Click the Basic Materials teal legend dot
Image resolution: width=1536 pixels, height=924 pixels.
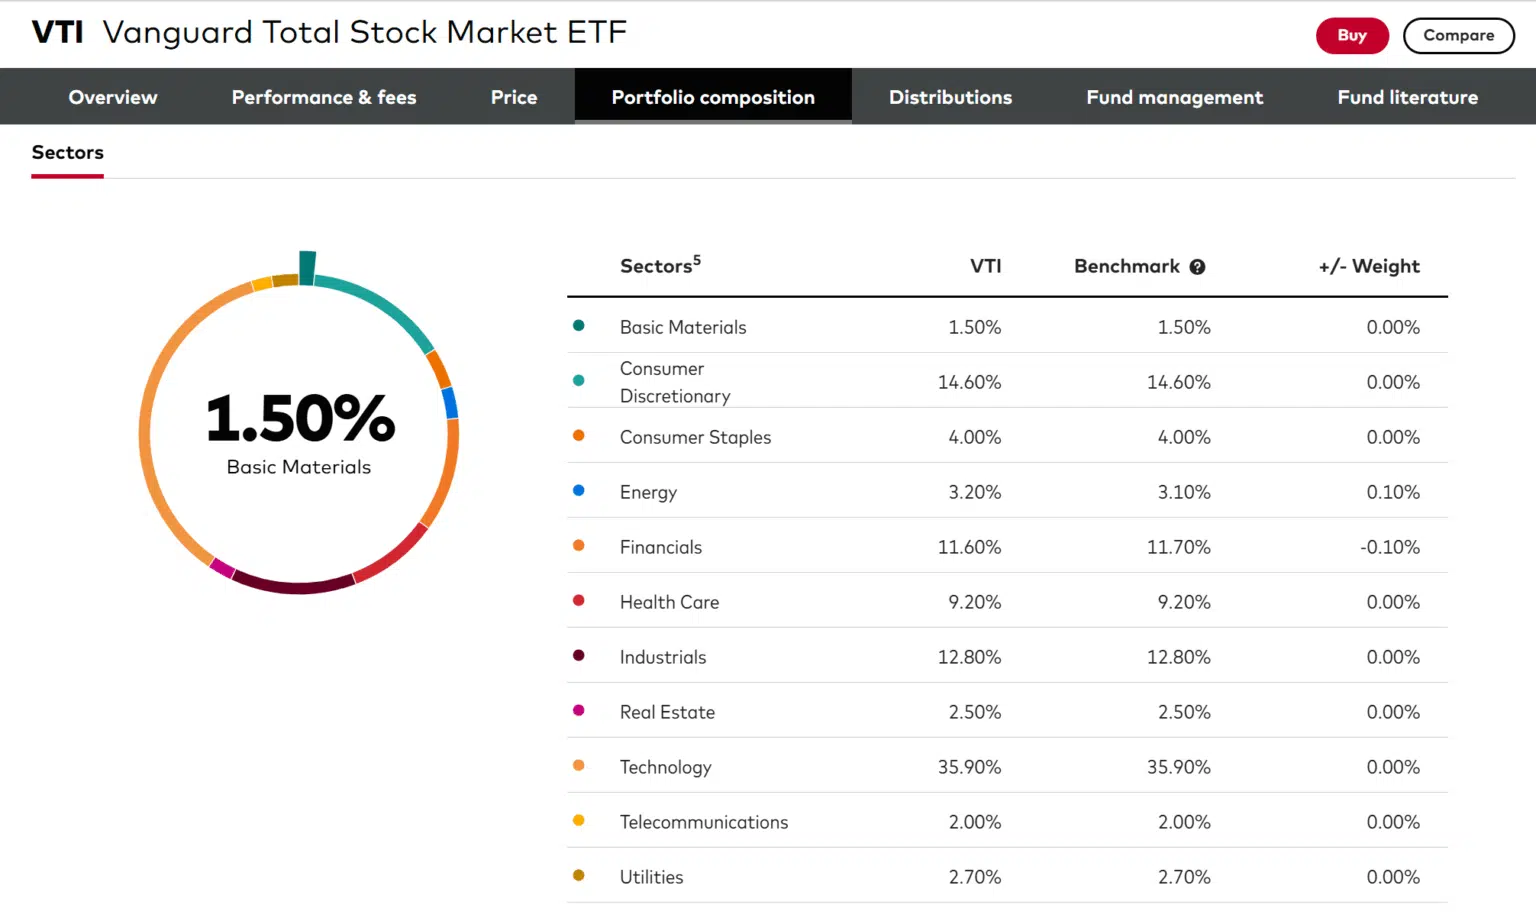(x=578, y=326)
